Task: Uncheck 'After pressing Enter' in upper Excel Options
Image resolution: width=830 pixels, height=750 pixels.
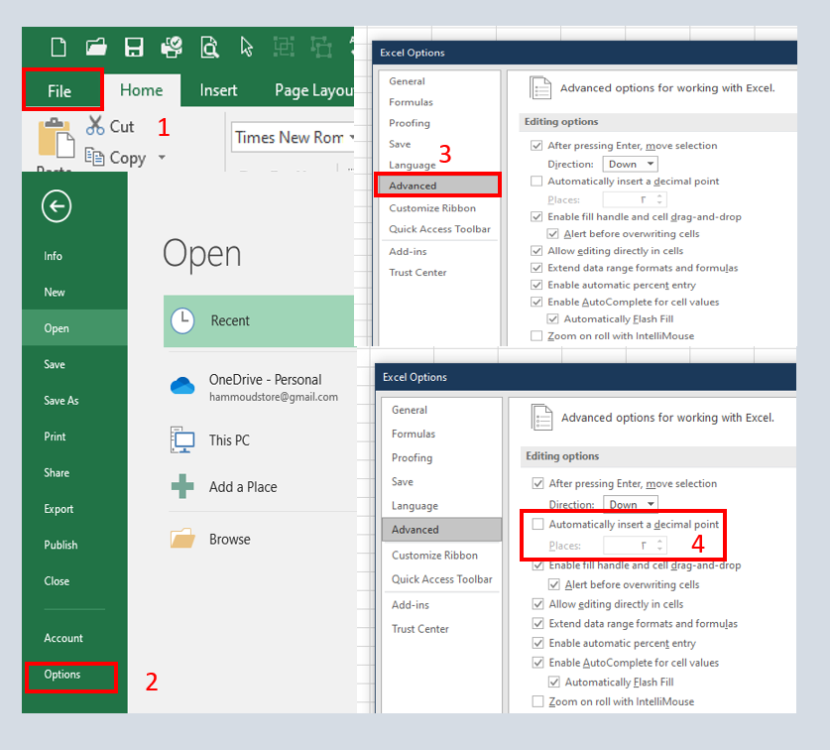Action: [x=537, y=146]
